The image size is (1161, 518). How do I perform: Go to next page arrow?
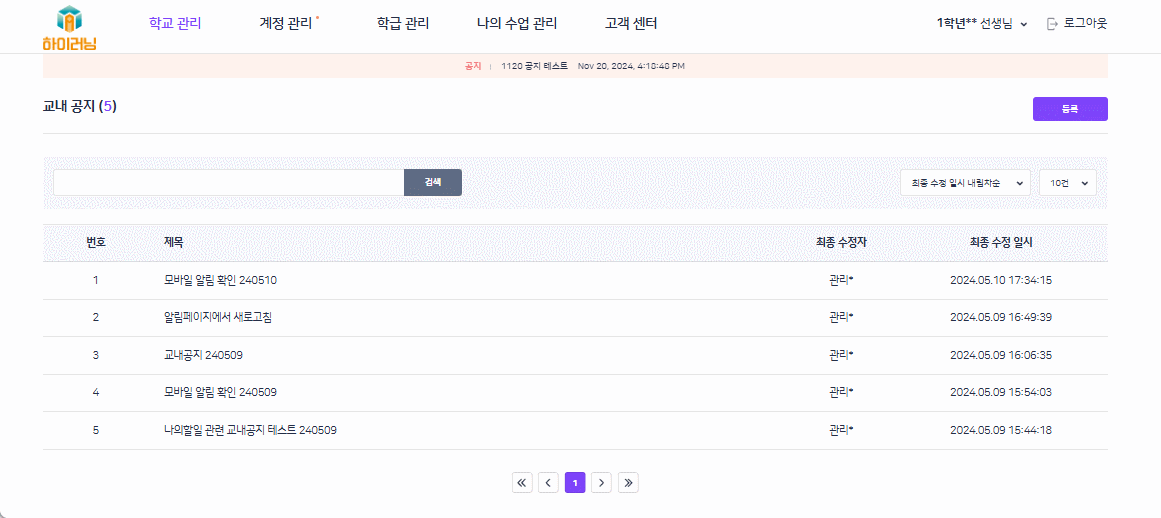601,483
